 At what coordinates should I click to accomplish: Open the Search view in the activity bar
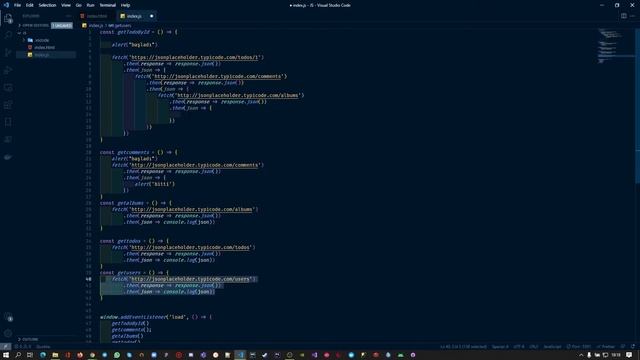click(x=8, y=35)
